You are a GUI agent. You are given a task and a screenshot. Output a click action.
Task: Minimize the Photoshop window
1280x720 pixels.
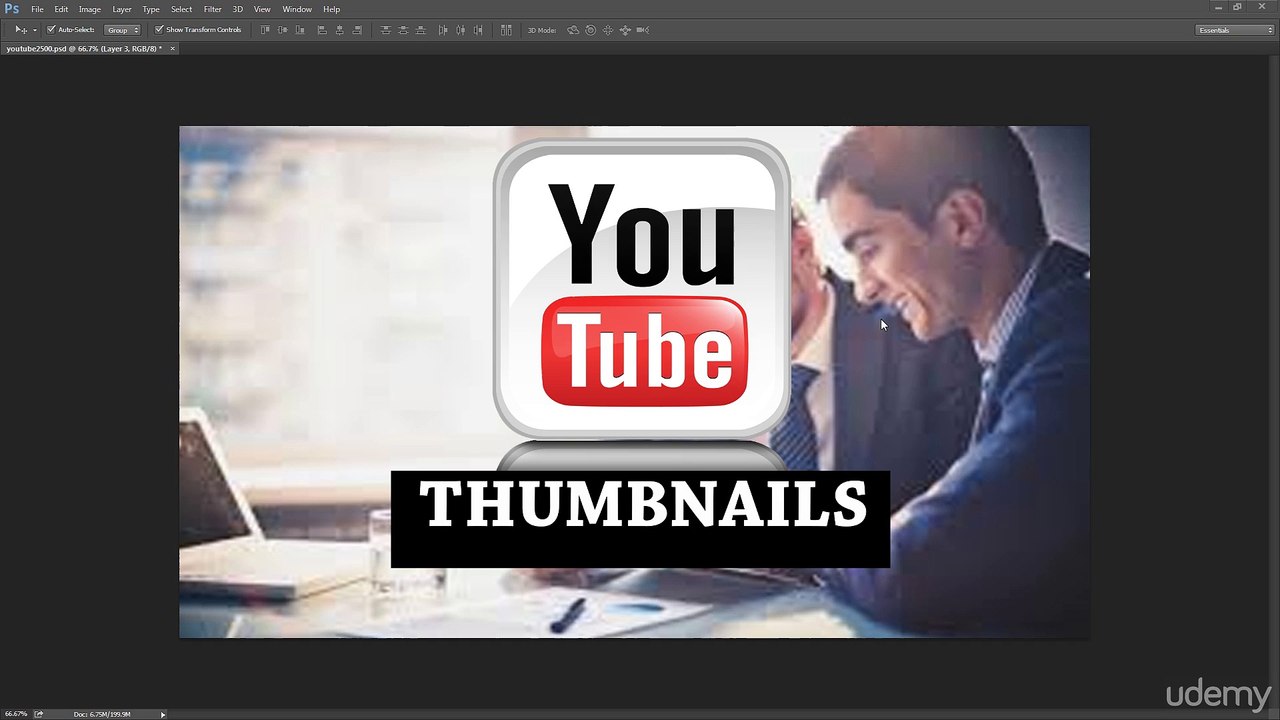coord(1218,7)
